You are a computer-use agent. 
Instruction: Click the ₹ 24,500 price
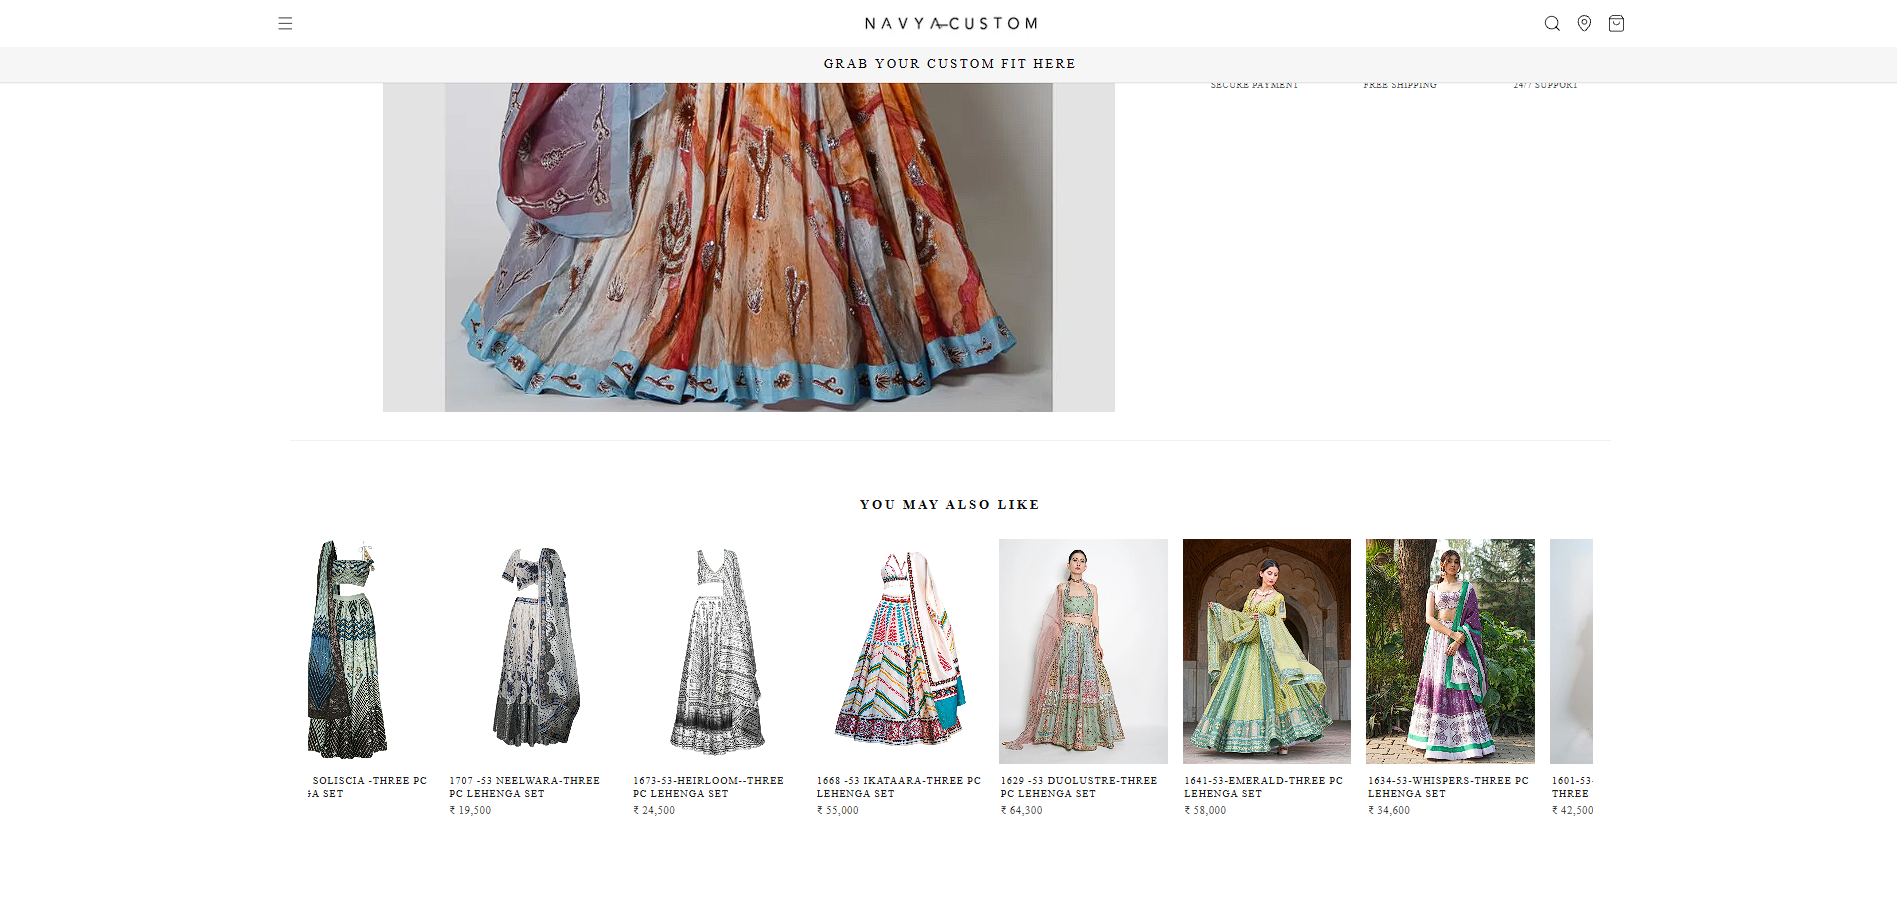coord(654,811)
